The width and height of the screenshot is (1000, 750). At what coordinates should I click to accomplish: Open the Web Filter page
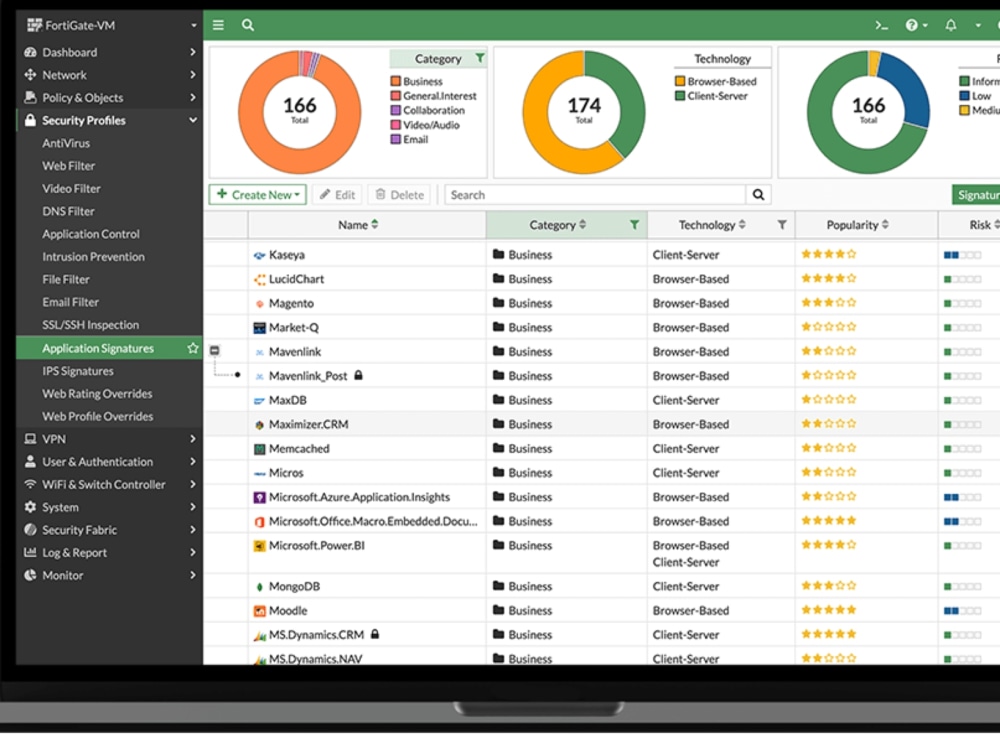tap(68, 166)
